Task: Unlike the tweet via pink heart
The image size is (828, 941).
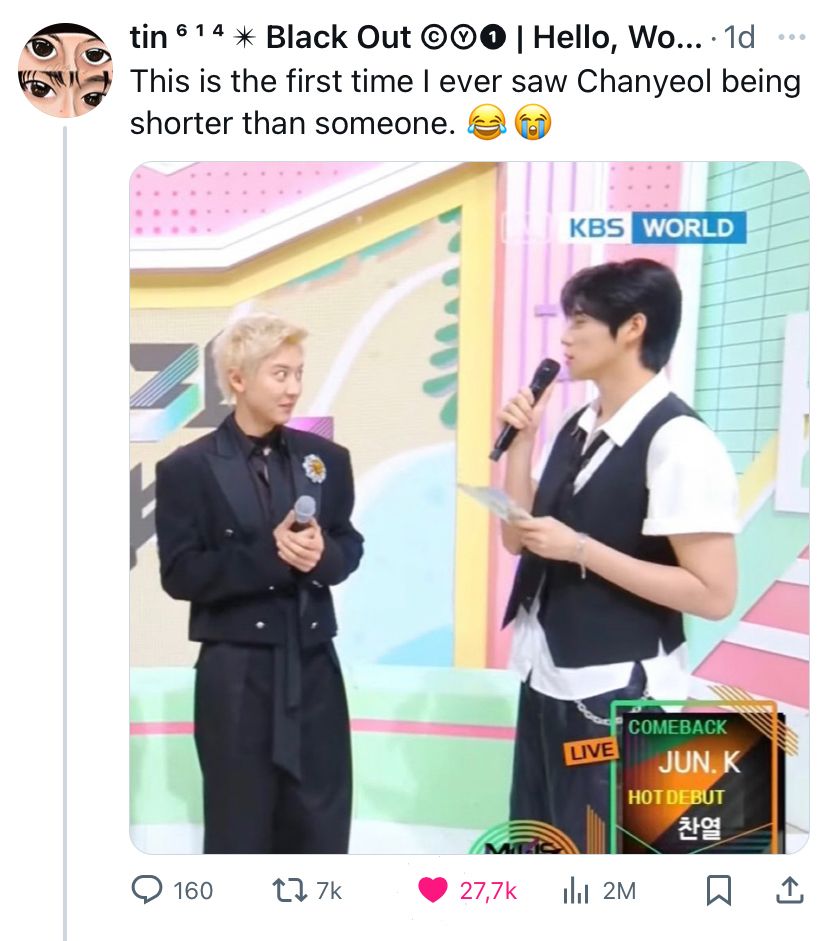Action: click(x=433, y=891)
